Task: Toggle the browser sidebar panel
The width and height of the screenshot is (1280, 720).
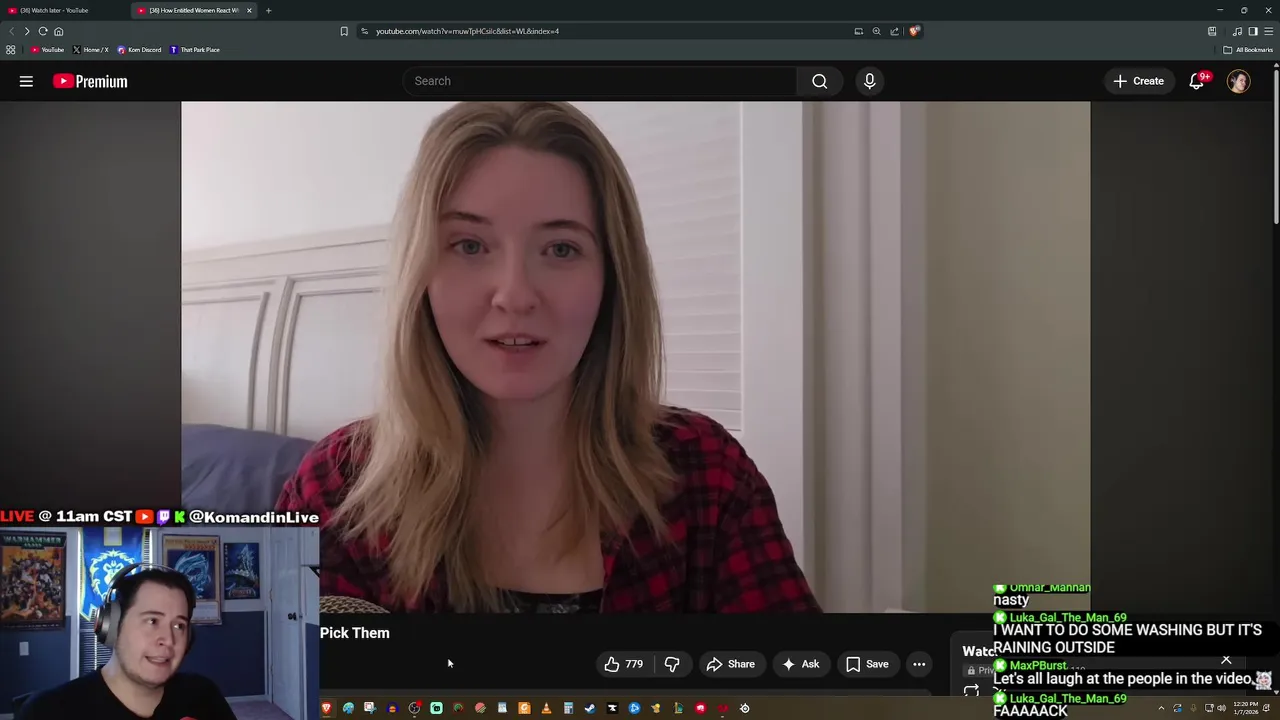Action: (x=1252, y=31)
